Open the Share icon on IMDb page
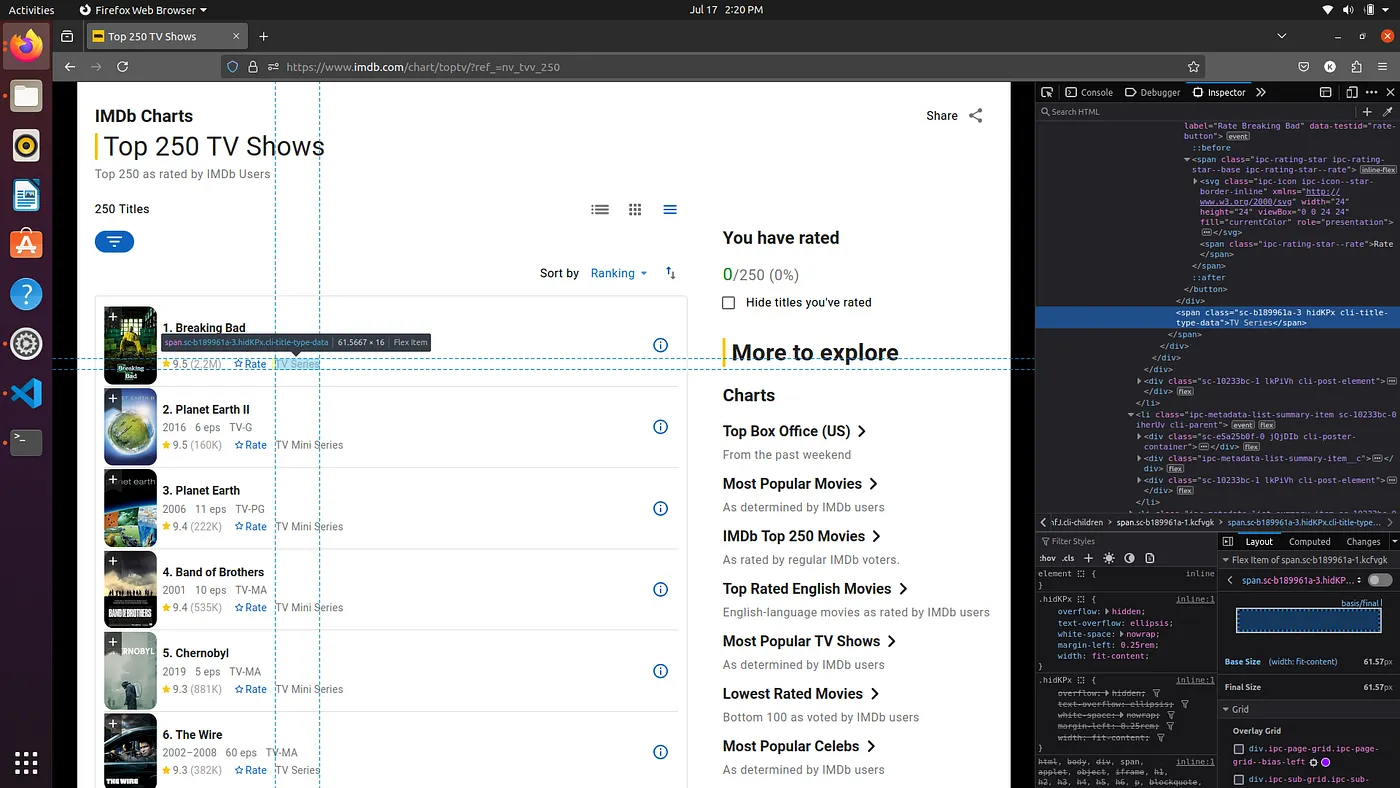Image resolution: width=1400 pixels, height=788 pixels. click(976, 116)
